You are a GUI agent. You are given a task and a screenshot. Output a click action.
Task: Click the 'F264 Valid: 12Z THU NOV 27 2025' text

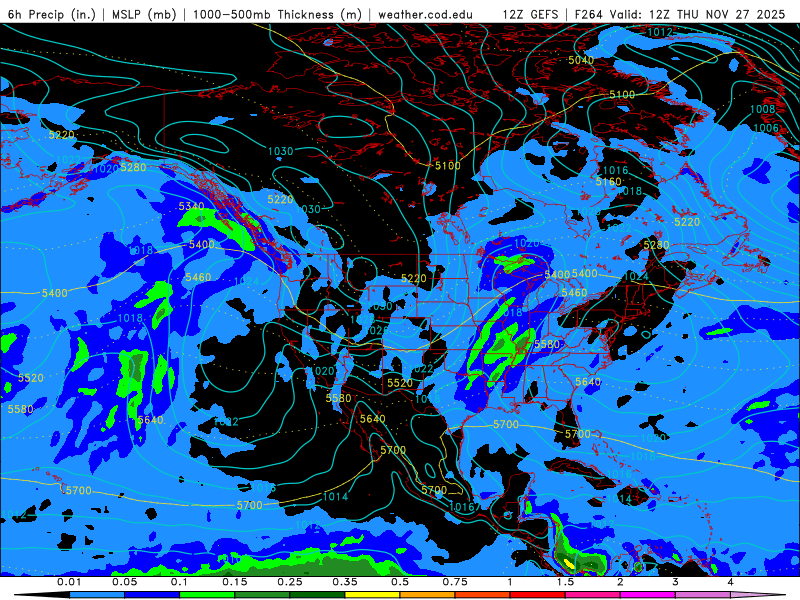click(680, 14)
